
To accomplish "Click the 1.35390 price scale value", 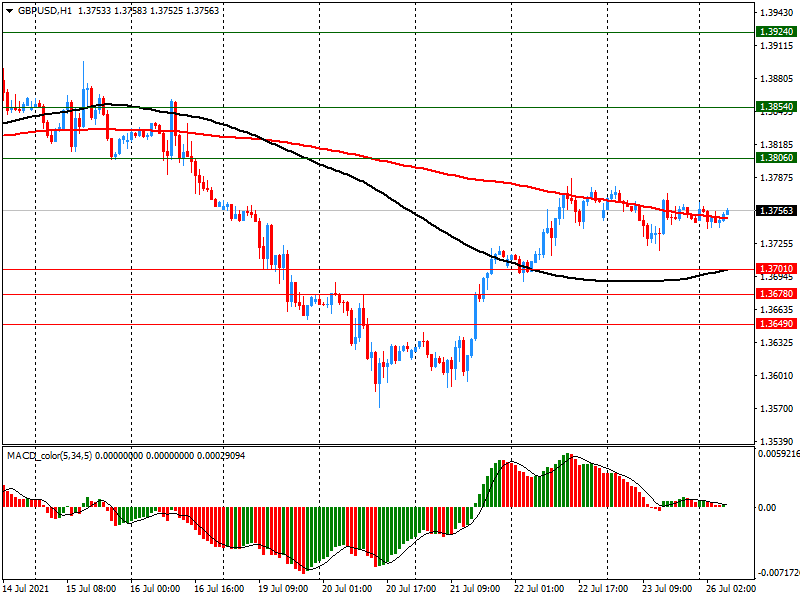I will (777, 441).
